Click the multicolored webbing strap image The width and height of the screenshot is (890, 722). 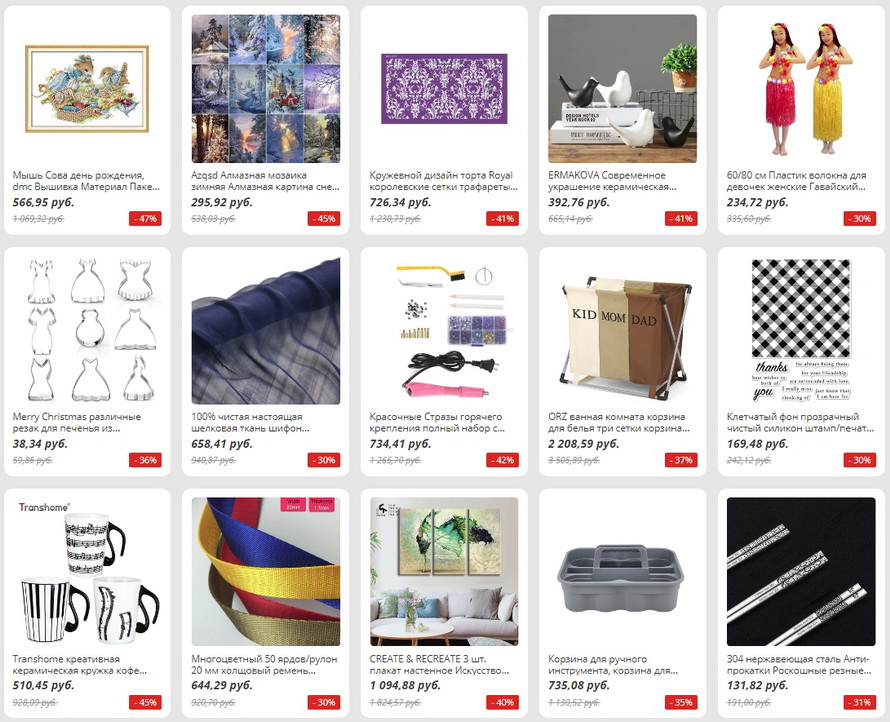[266, 572]
